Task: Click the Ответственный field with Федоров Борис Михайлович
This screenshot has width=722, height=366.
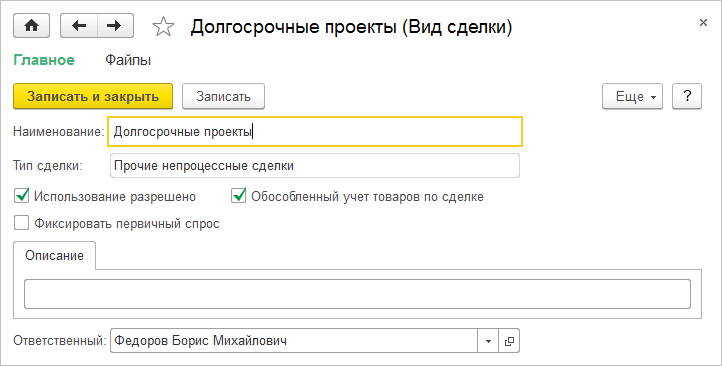Action: coord(294,341)
